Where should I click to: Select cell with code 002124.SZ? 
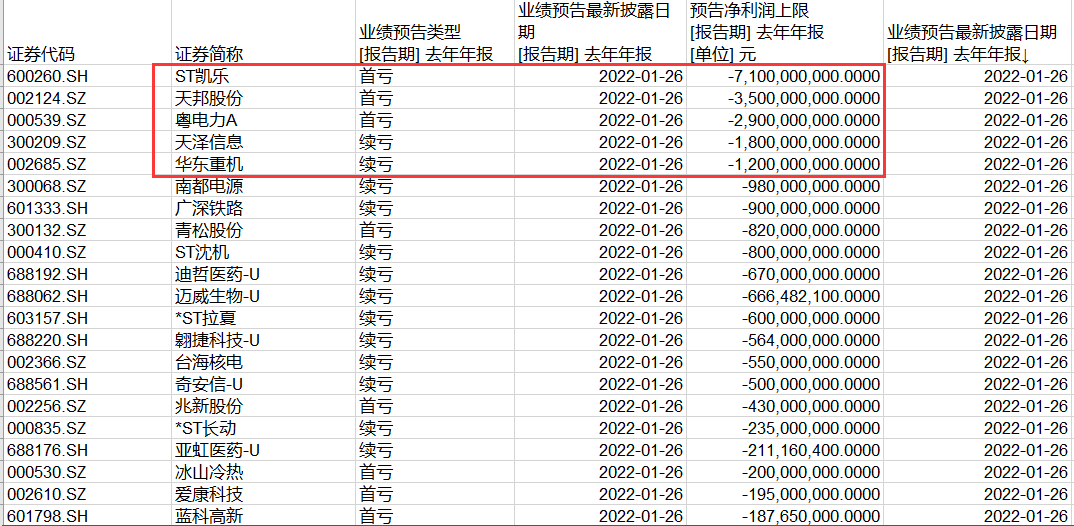(x=87, y=99)
